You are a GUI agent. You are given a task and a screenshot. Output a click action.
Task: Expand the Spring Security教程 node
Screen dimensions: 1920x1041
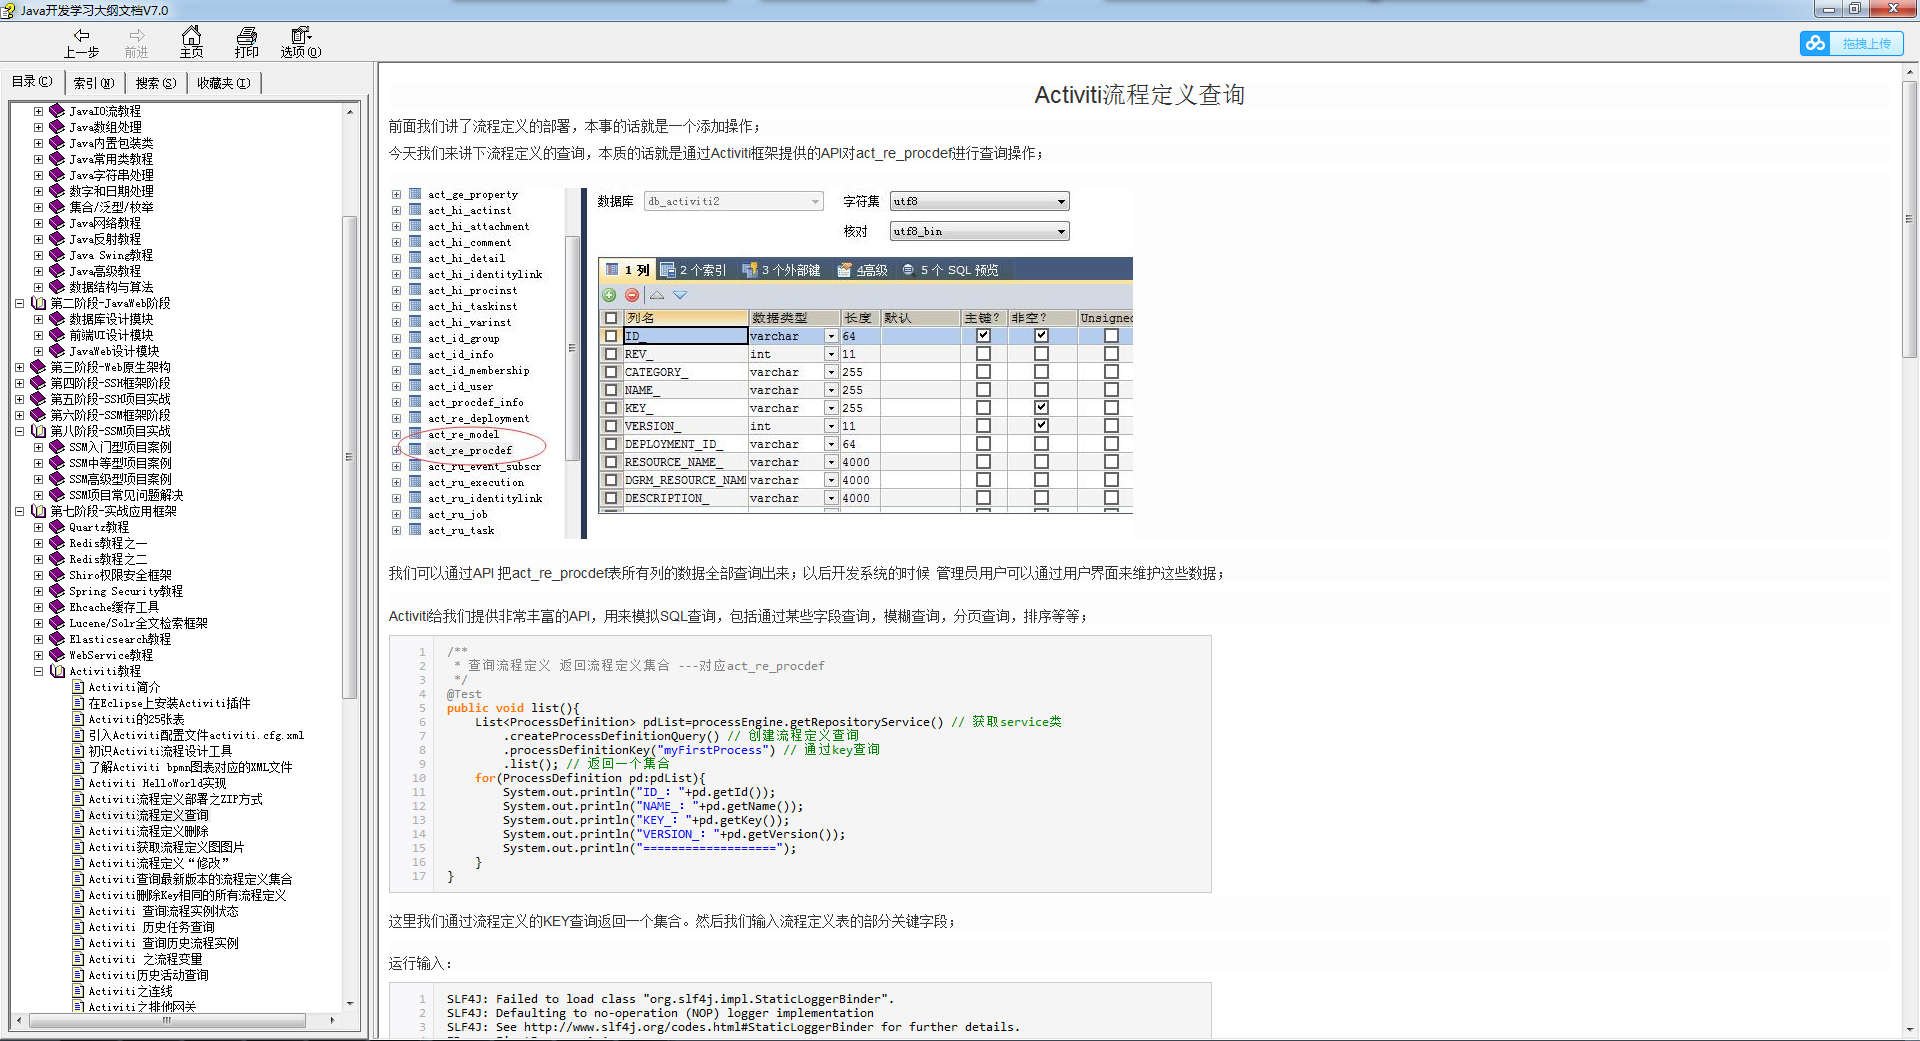click(38, 591)
